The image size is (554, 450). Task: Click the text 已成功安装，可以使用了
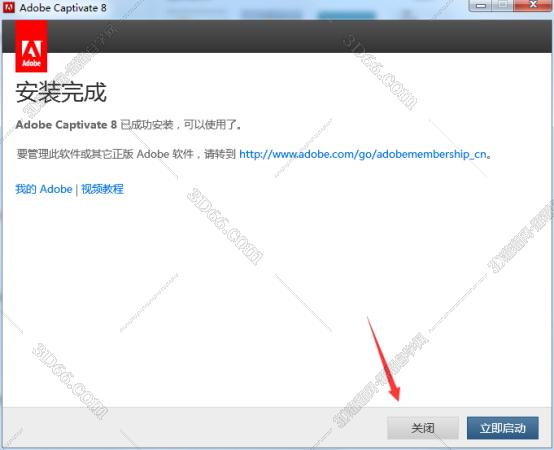pyautogui.click(x=181, y=125)
